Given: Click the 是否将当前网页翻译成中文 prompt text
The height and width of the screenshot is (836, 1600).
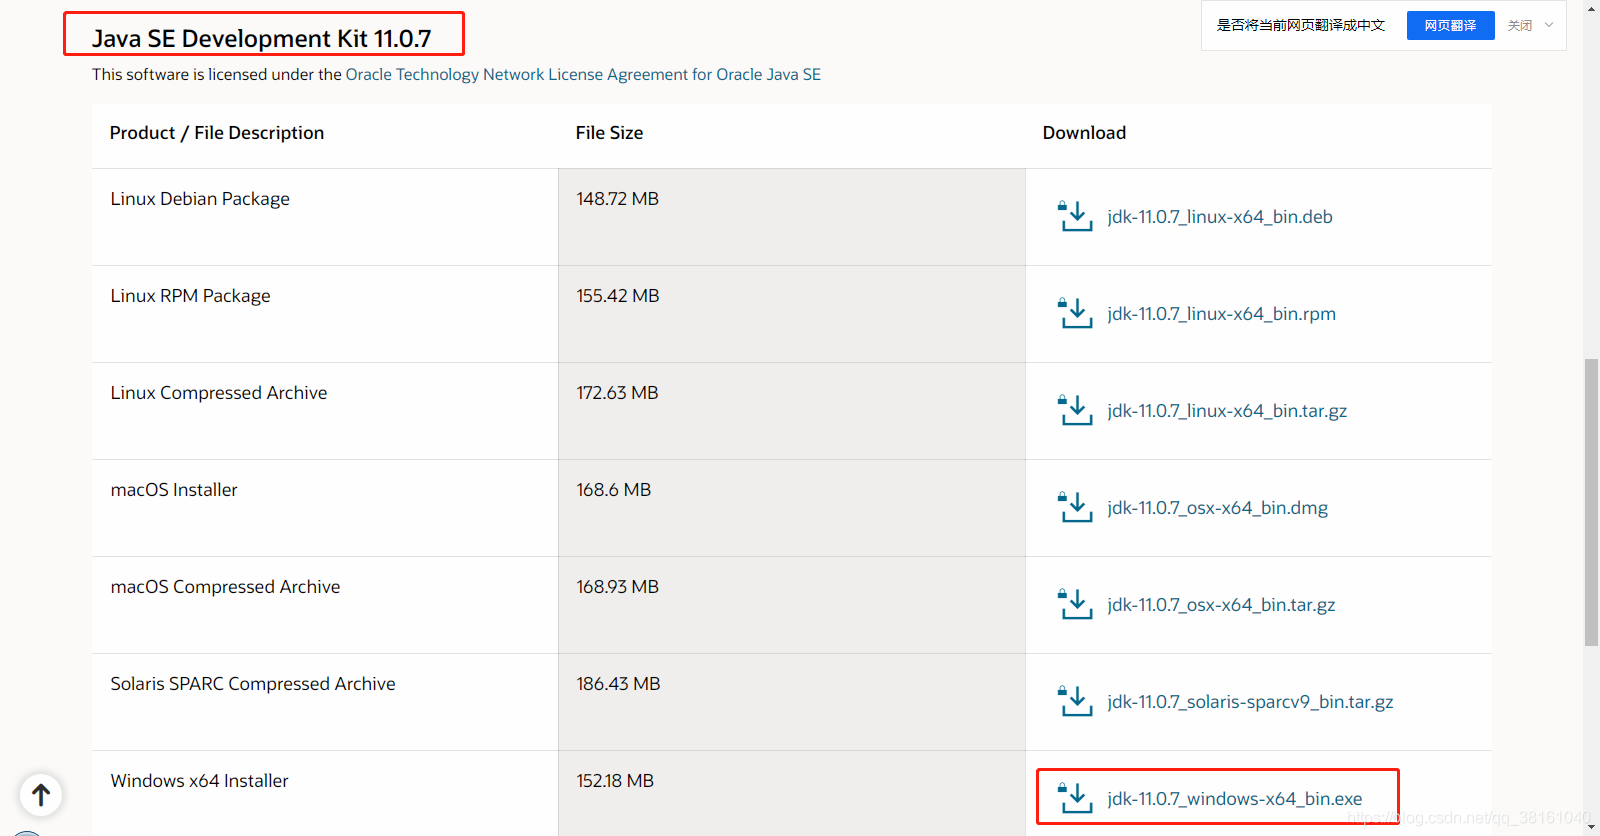Looking at the screenshot, I should tap(1300, 25).
